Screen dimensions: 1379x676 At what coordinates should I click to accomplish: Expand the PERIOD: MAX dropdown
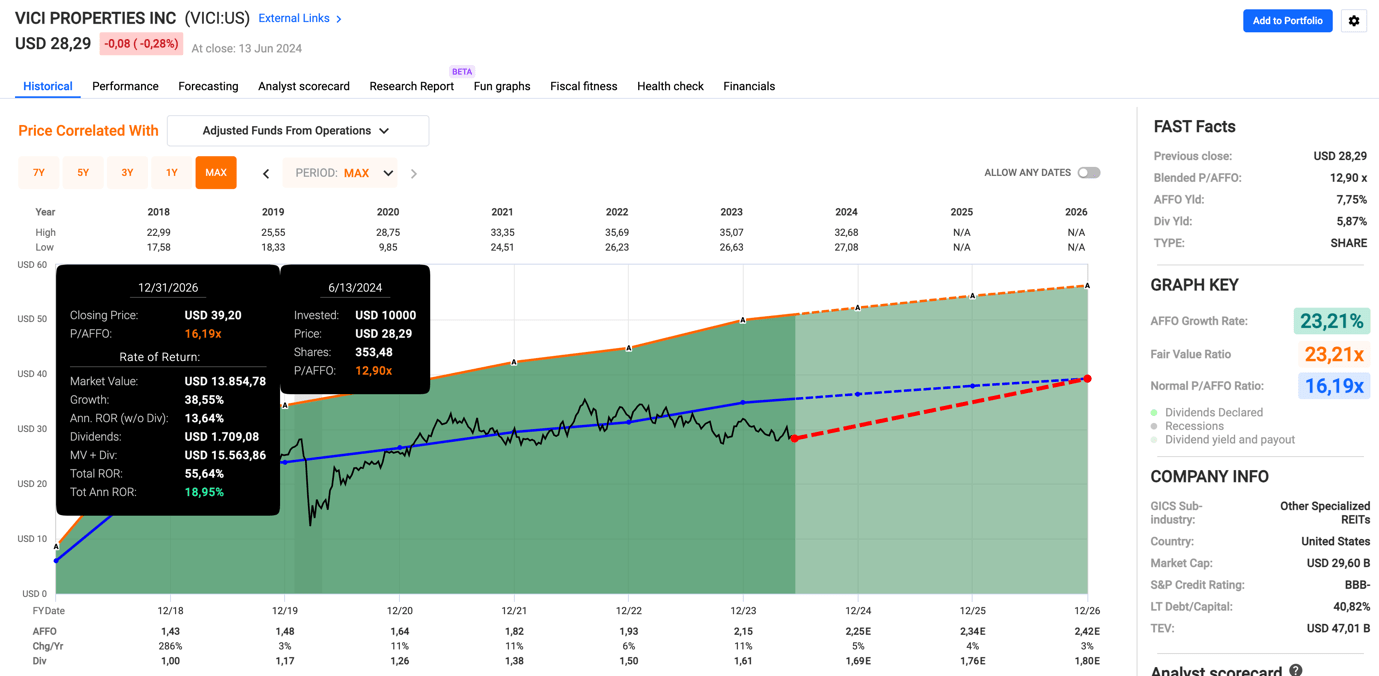tap(340, 172)
